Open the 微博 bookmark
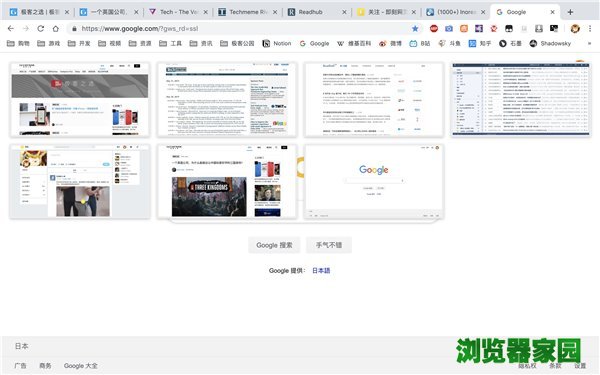Screen dimensions: 600x375 tap(390, 44)
